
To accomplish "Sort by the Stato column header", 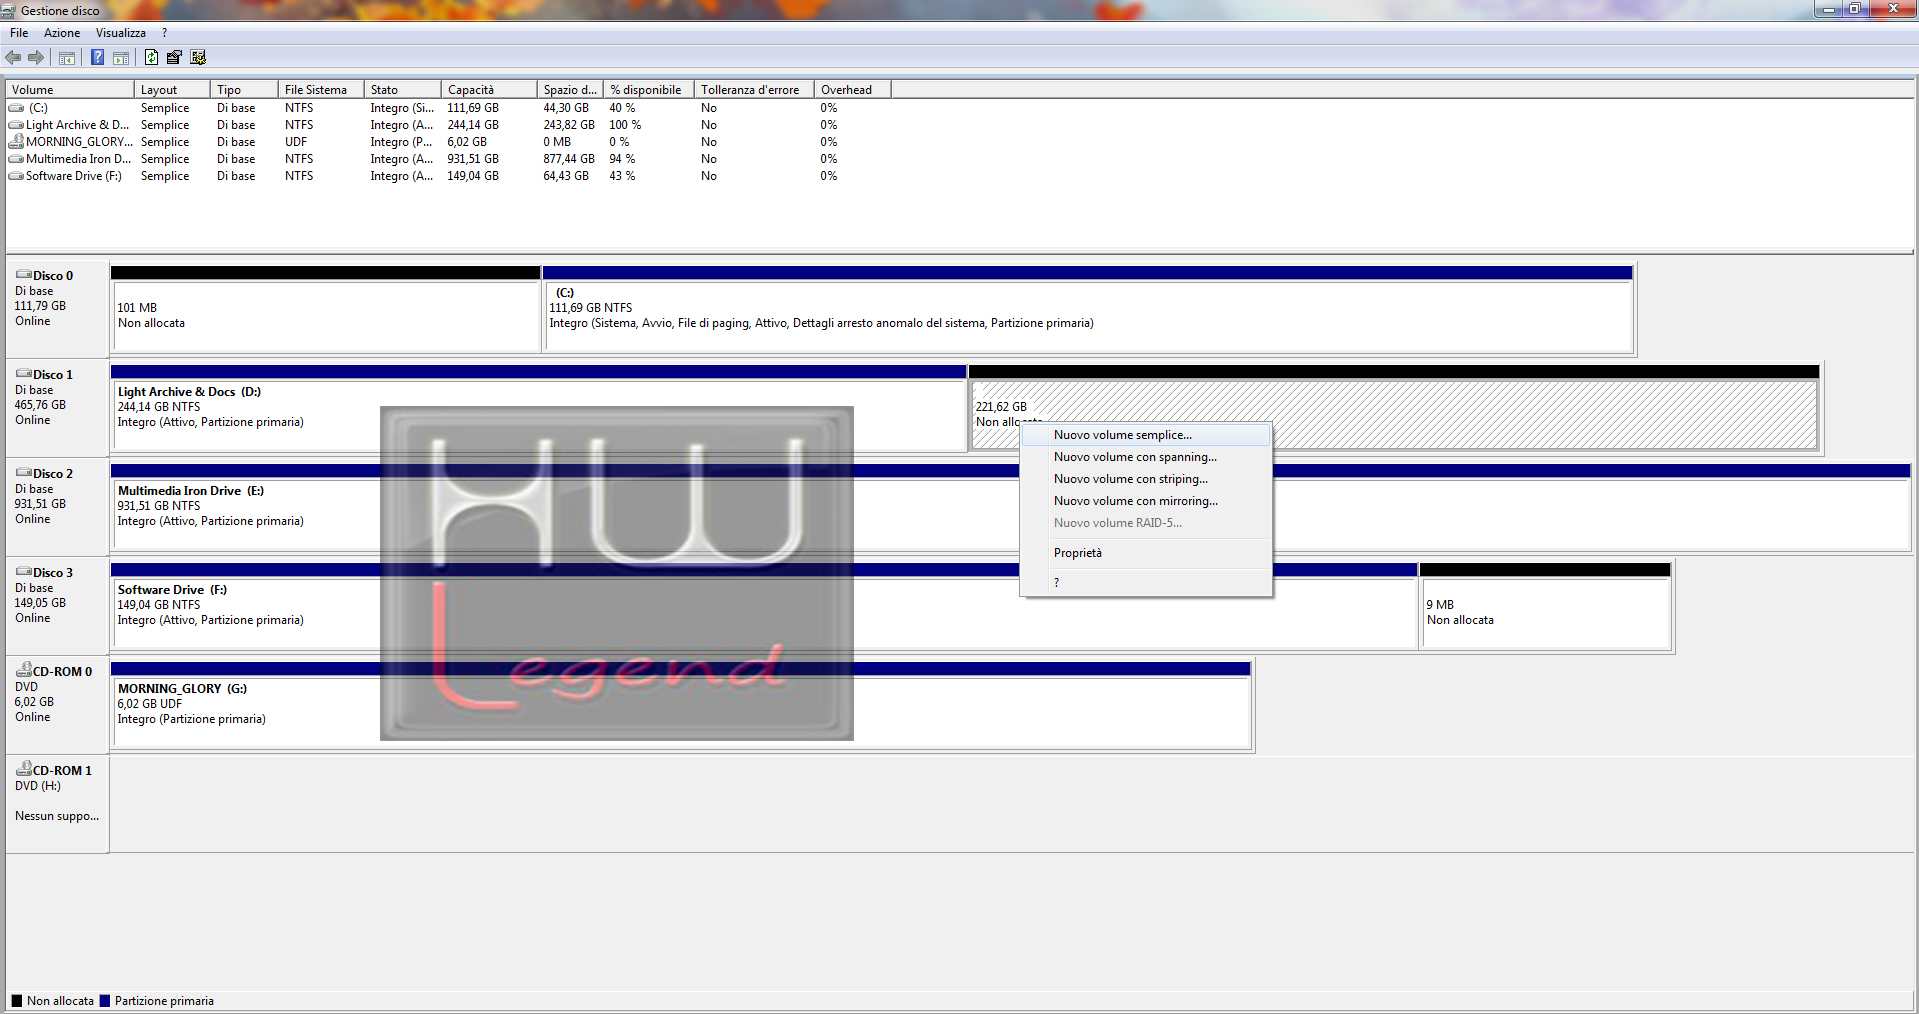I will [x=402, y=90].
